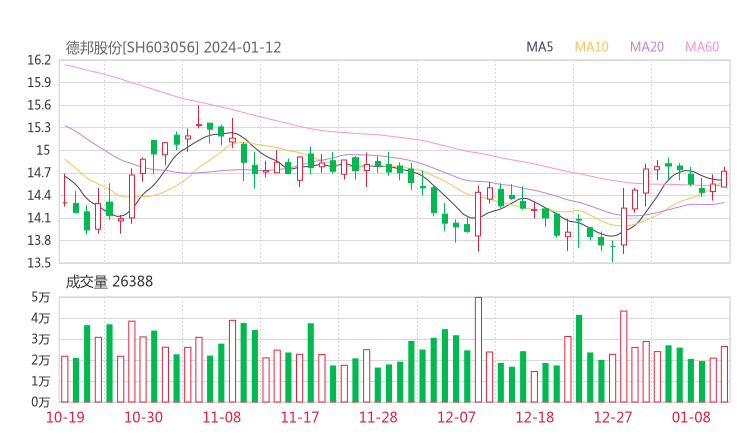Click the chart title 德邦股份[SH603056] 2024-01-12
This screenshot has width=740, height=440.
tap(173, 47)
